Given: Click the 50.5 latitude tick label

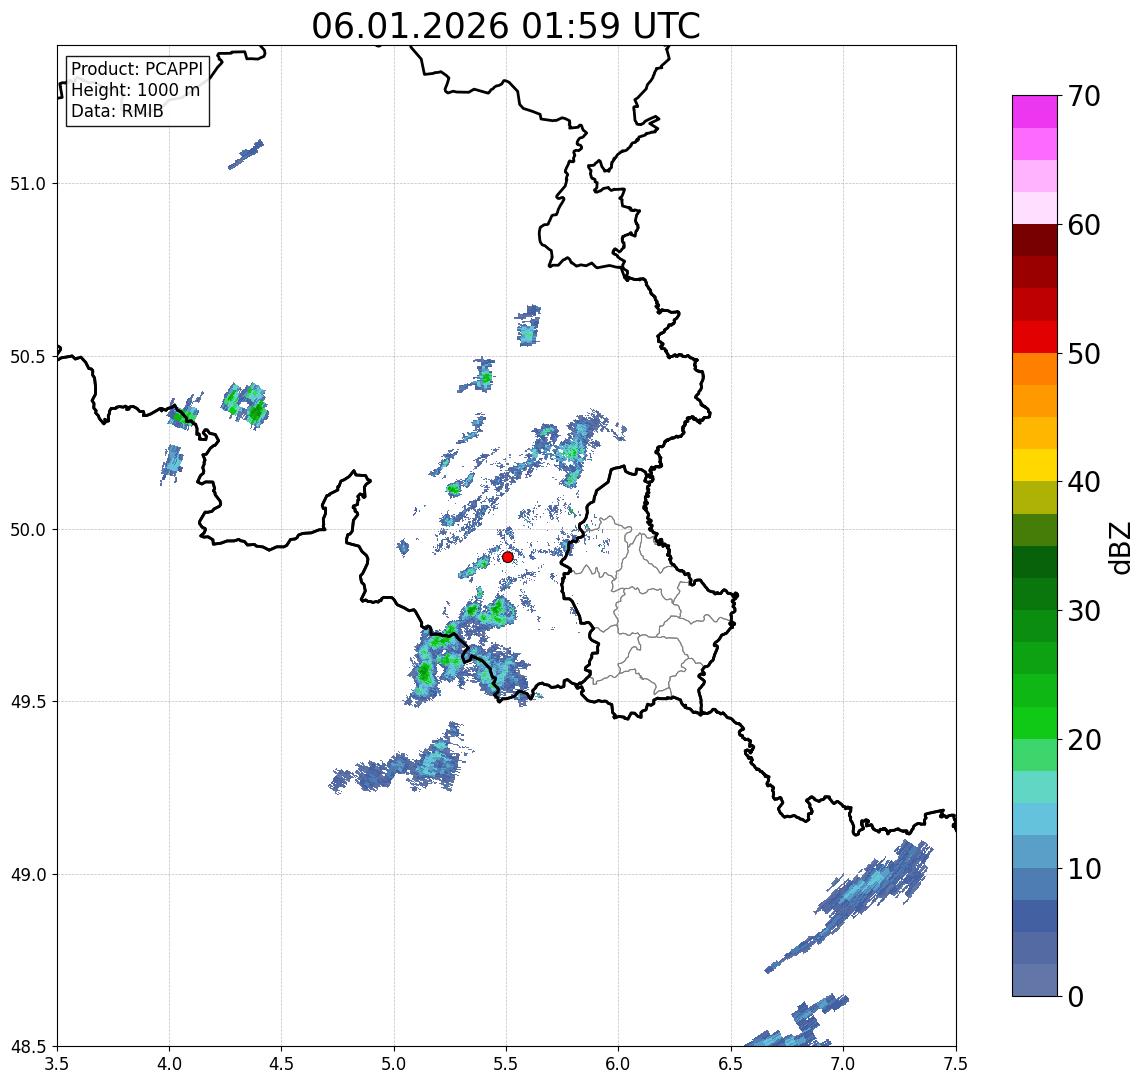Looking at the screenshot, I should [28, 357].
